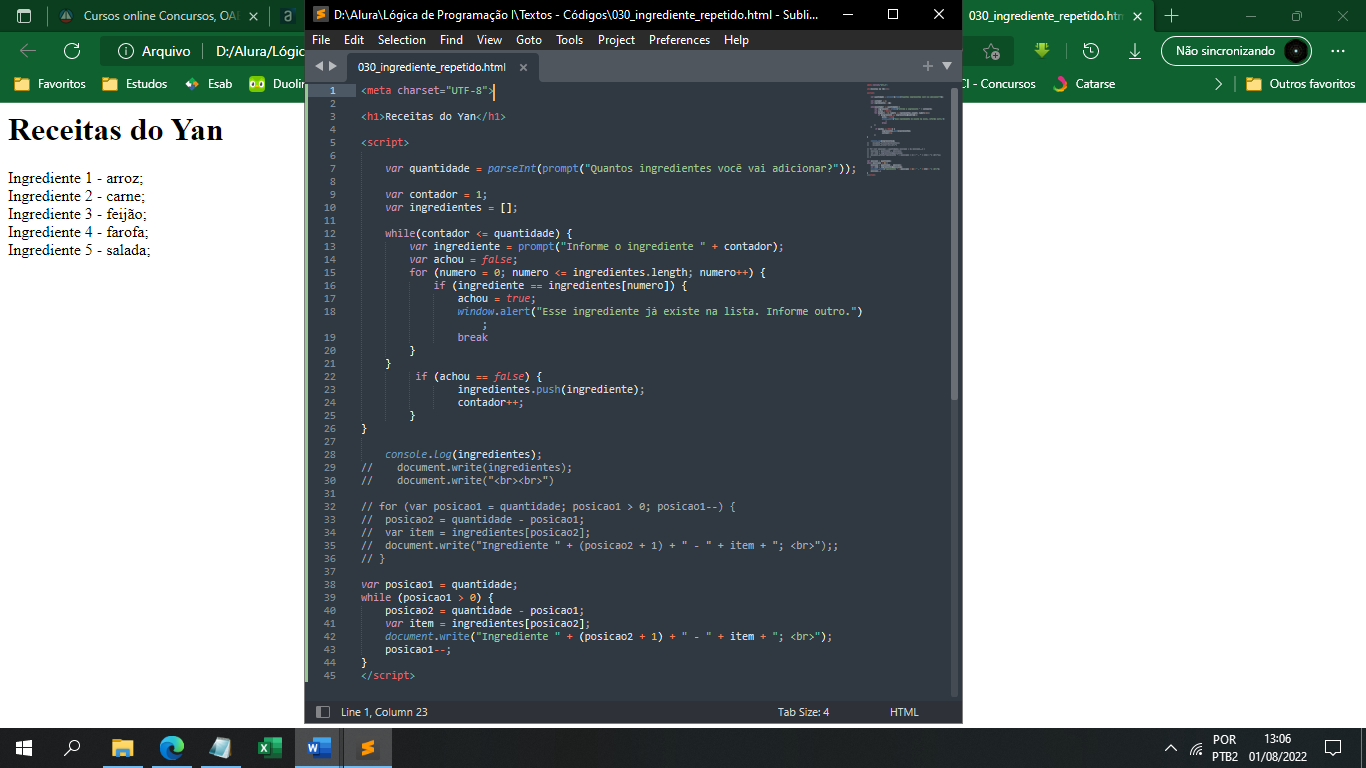Select the 030_ingrediente_repetido.html Sublime tab

pos(431,67)
